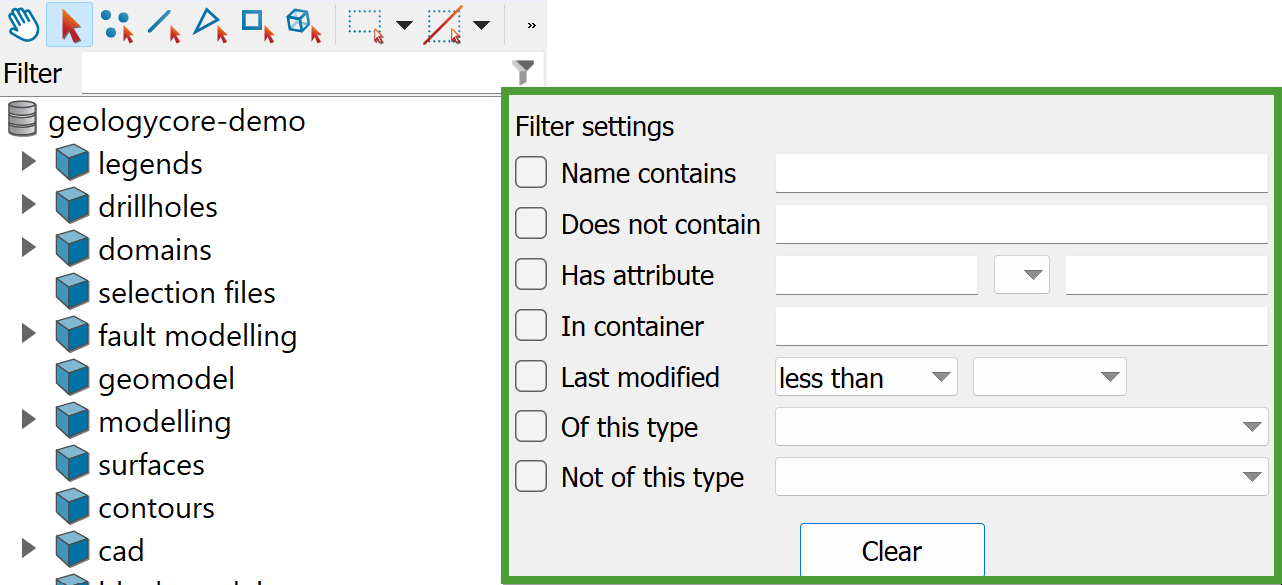This screenshot has width=1282, height=585.
Task: Expand the drillholes container
Action: coord(29,206)
